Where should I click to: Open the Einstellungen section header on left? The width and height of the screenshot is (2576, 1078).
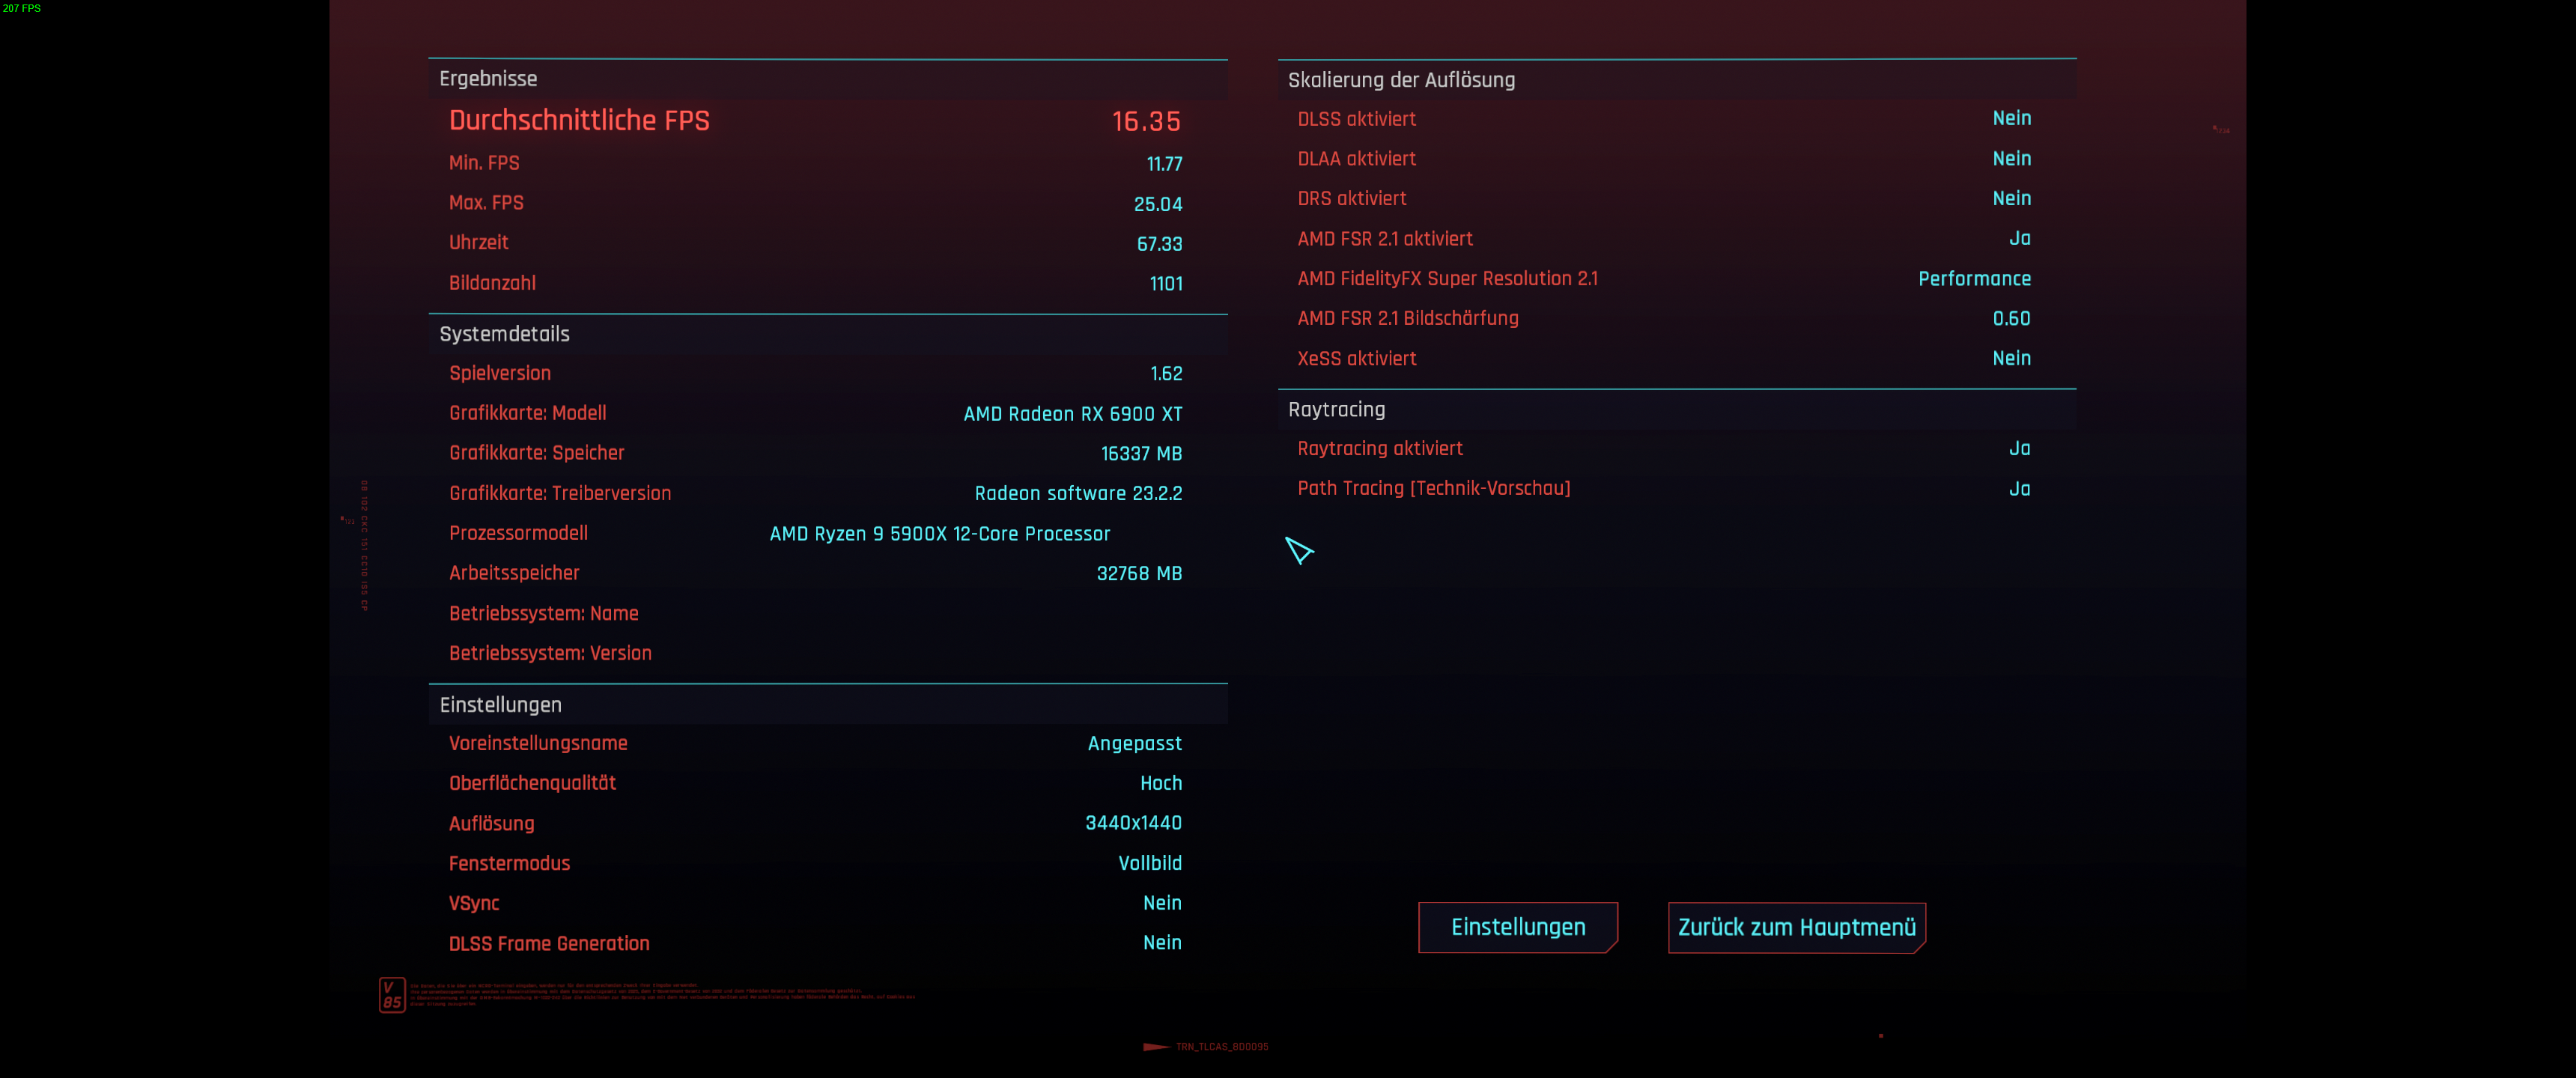[x=500, y=705]
